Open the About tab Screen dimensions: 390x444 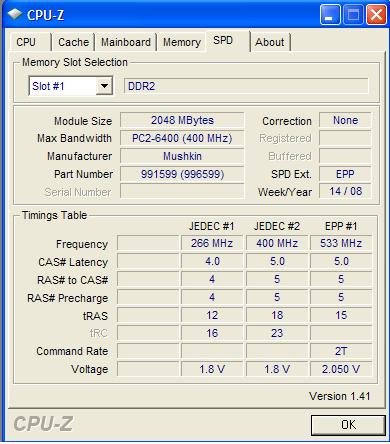(x=270, y=42)
